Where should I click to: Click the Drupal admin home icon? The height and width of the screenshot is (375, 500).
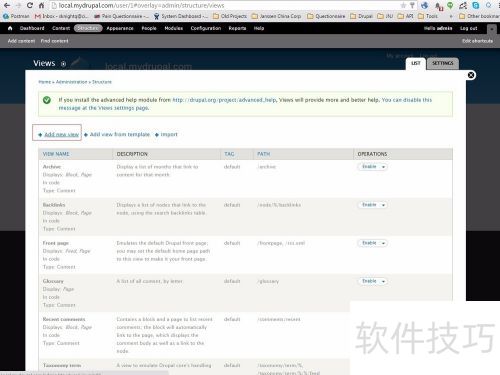click(10, 28)
